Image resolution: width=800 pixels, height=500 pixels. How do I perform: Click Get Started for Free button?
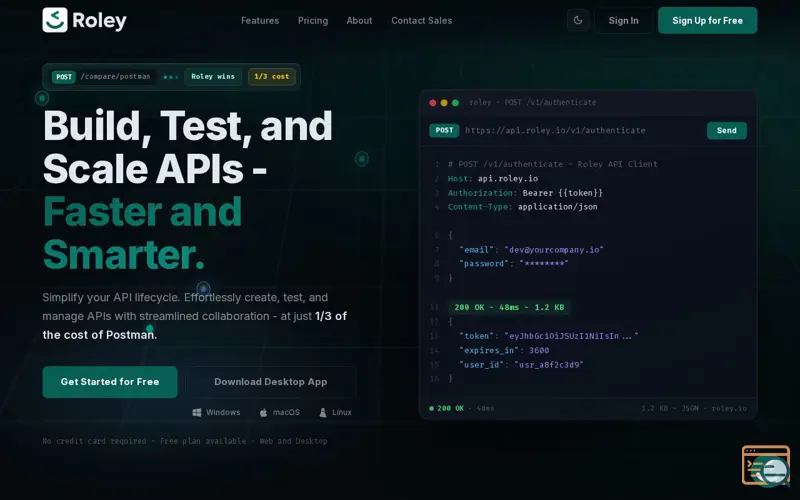click(x=110, y=382)
